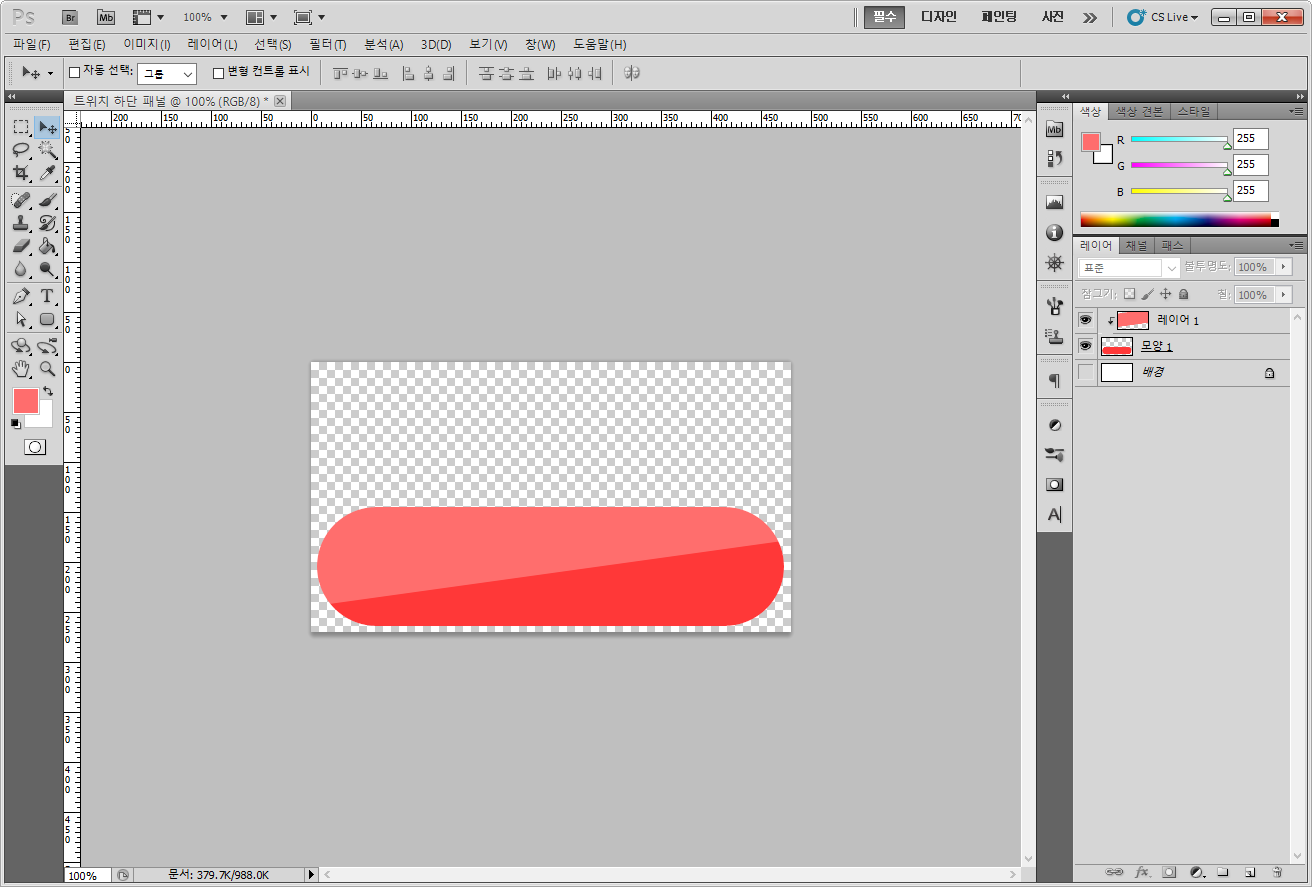Open the Histogram panel icon
The height and width of the screenshot is (887, 1312).
tap(1054, 202)
